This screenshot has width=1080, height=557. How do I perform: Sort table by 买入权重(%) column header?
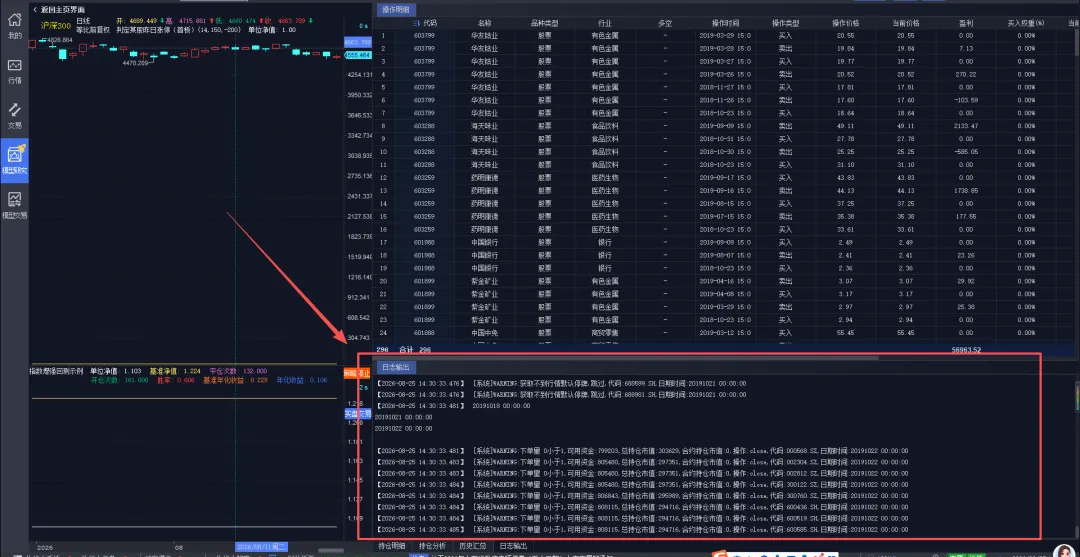coord(1026,23)
